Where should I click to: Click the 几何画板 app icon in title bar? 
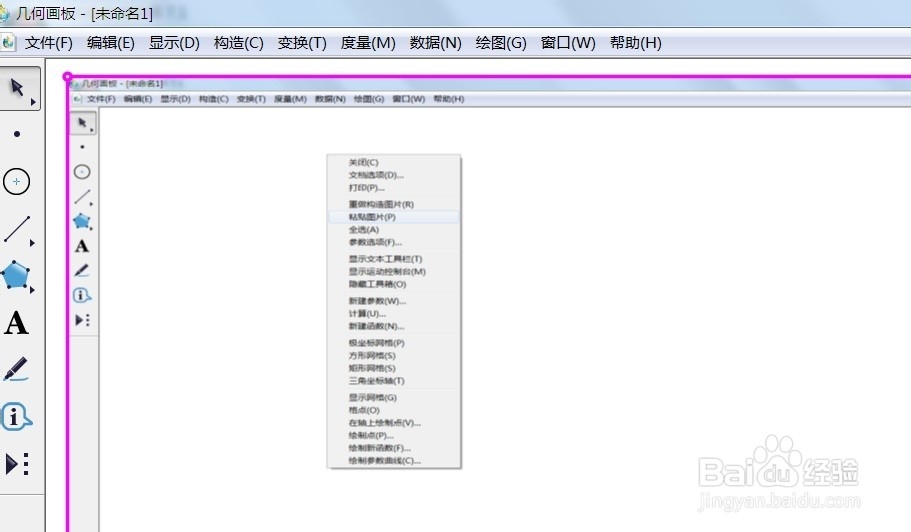(x=5, y=13)
